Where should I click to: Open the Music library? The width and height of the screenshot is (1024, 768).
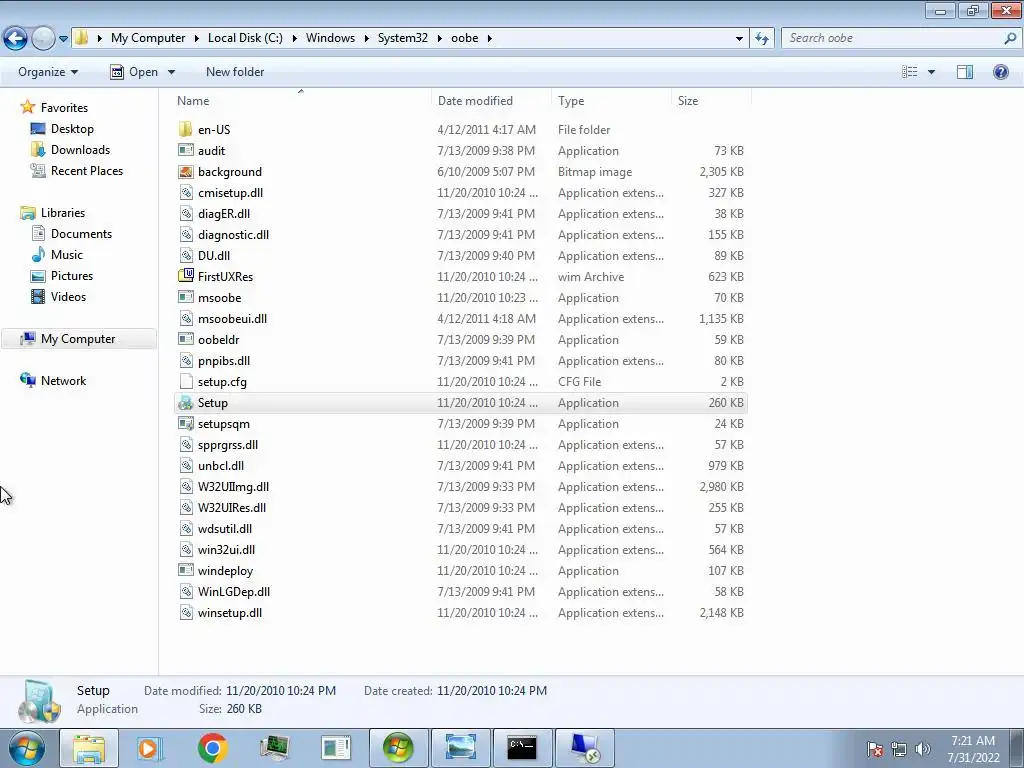tap(67, 255)
